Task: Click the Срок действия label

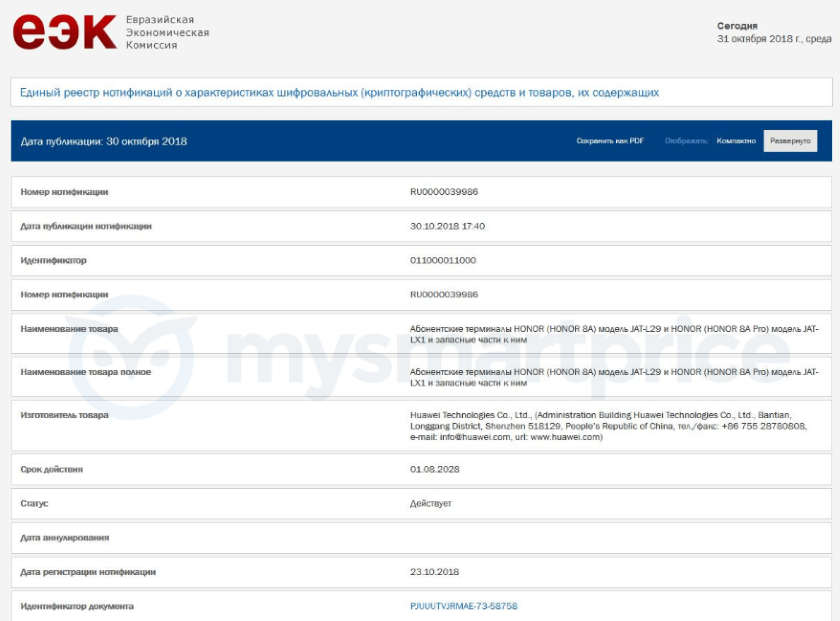Action: pos(51,469)
